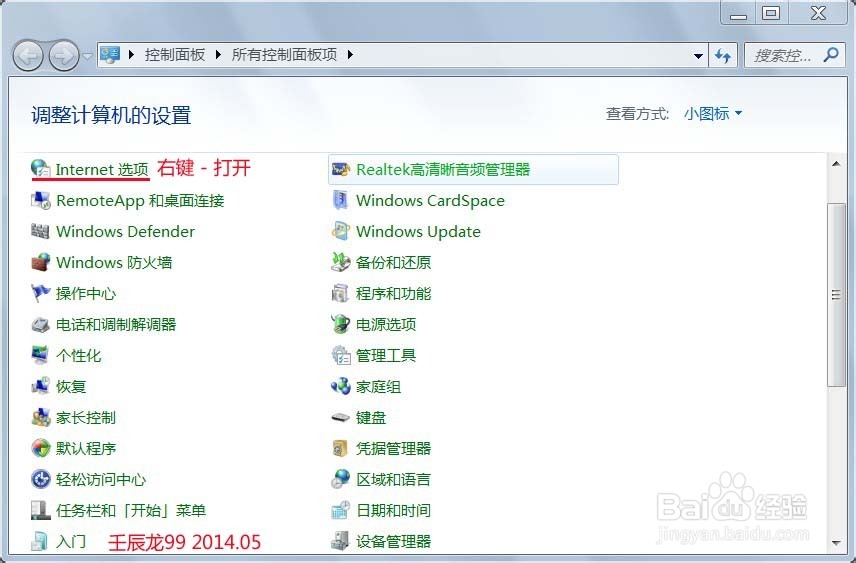Image resolution: width=856 pixels, height=563 pixels.
Task: Open the 小图标 view mode dropdown
Action: point(713,114)
